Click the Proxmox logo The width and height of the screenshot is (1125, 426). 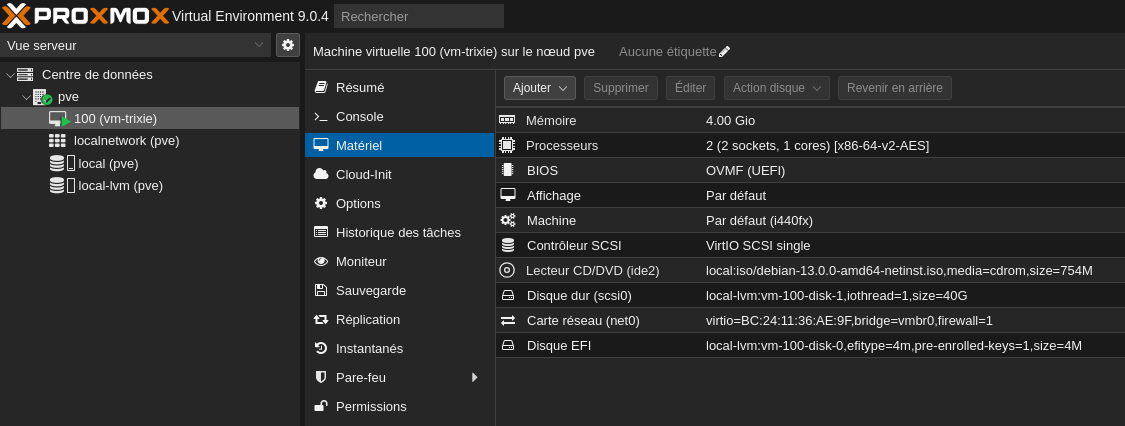tap(85, 16)
